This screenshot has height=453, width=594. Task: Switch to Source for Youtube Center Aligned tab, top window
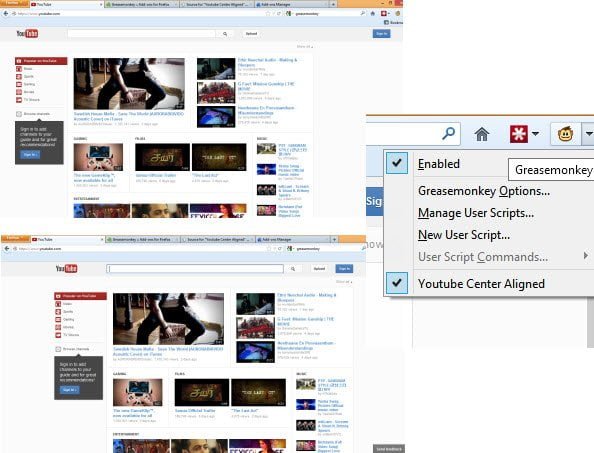217,4
